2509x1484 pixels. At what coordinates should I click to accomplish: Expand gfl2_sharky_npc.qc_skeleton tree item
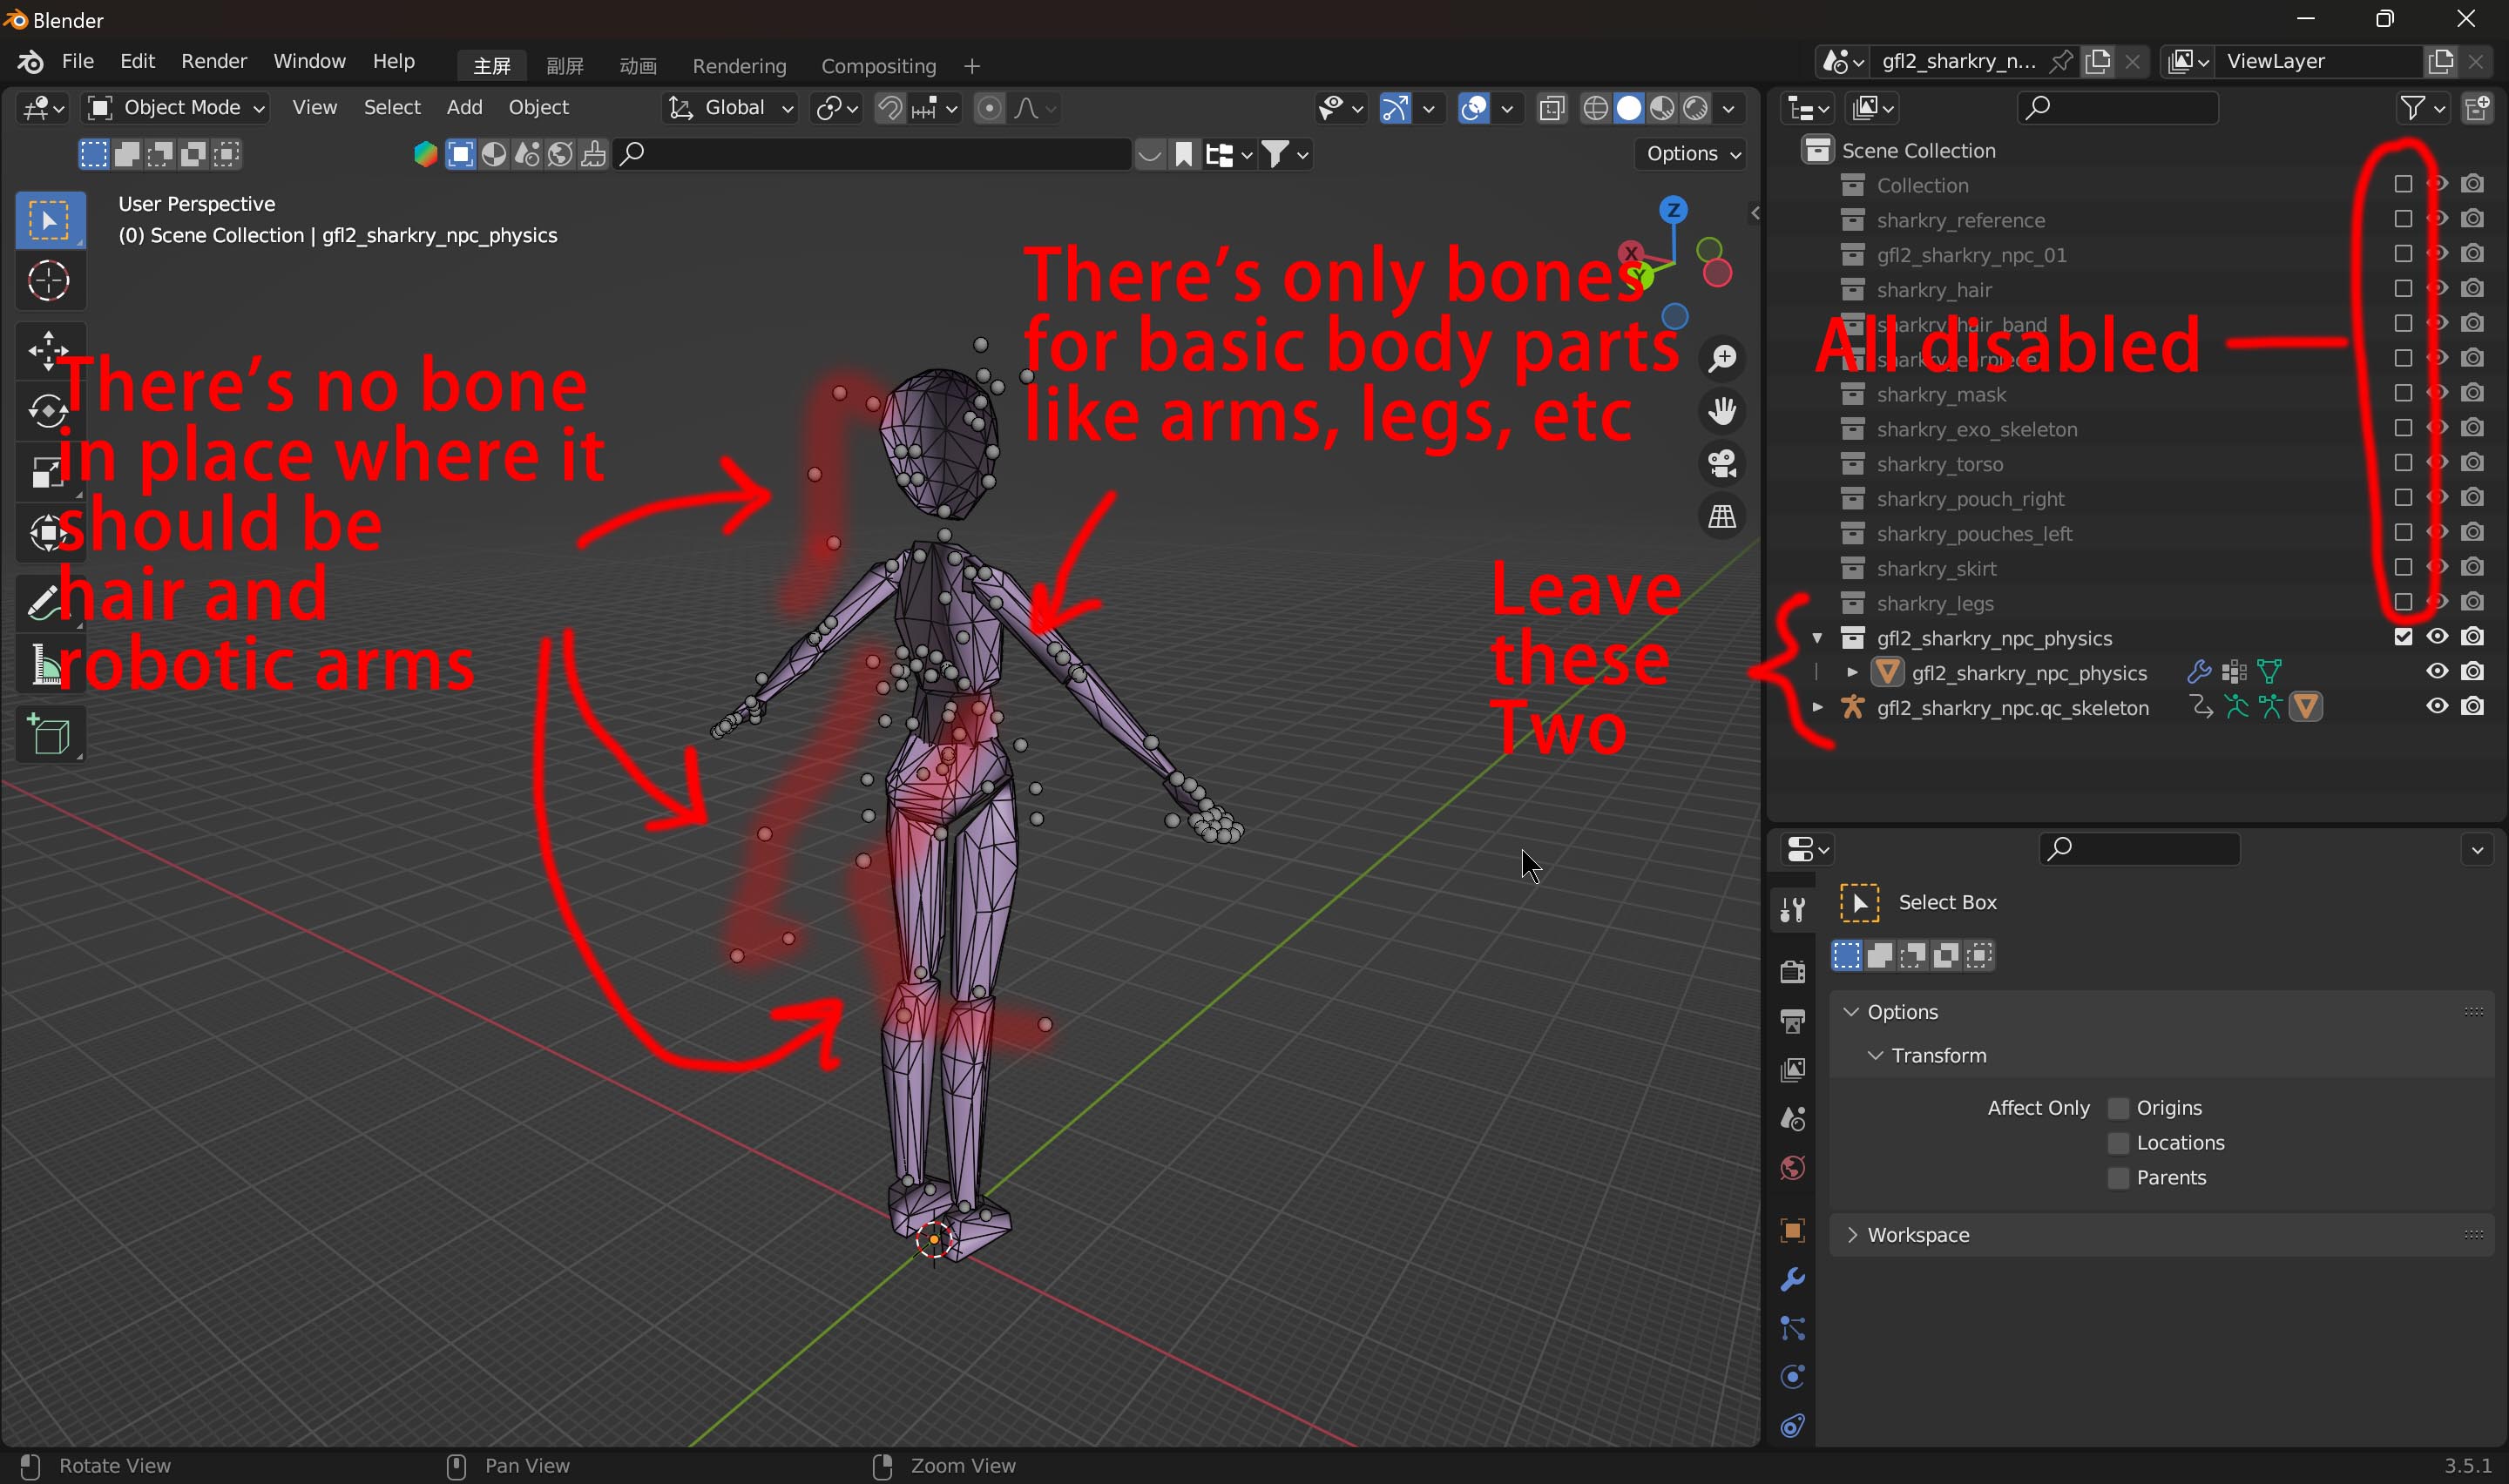[1817, 708]
